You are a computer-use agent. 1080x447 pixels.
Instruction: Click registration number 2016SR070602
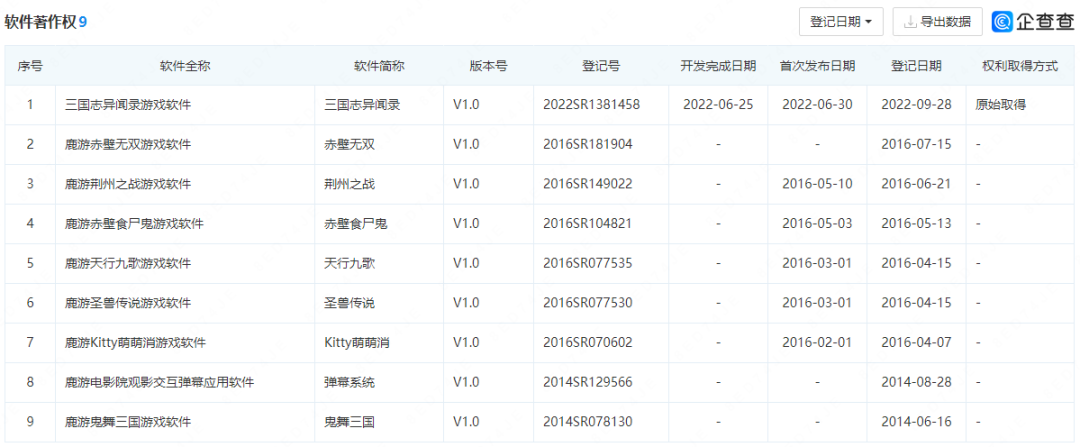tap(588, 342)
